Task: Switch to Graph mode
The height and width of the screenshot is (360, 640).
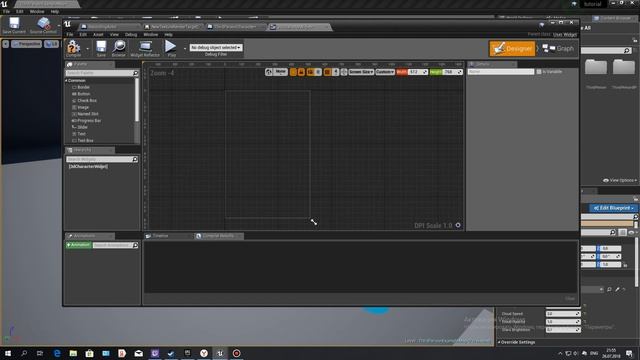Action: 558,49
